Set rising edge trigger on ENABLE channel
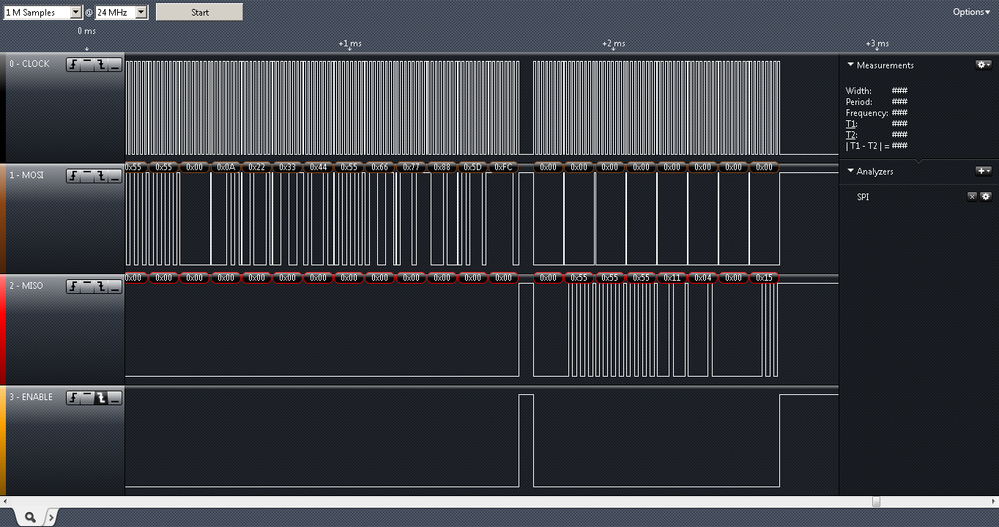 point(74,398)
